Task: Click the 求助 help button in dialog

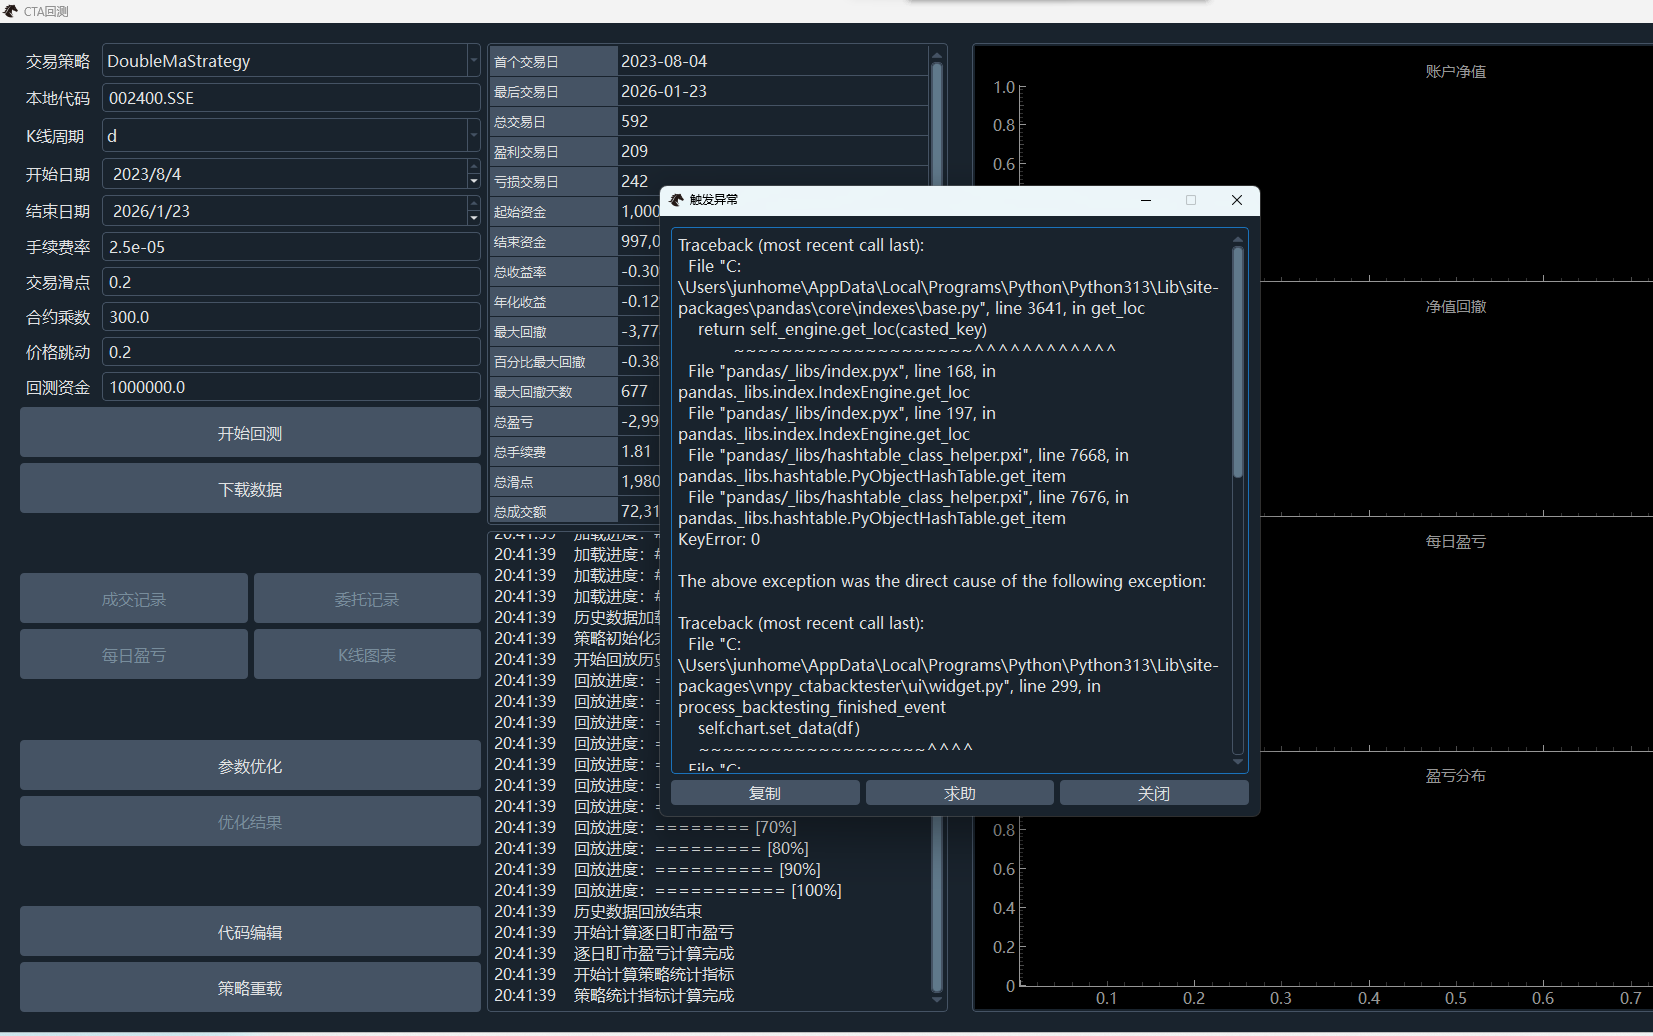Action: point(959,793)
